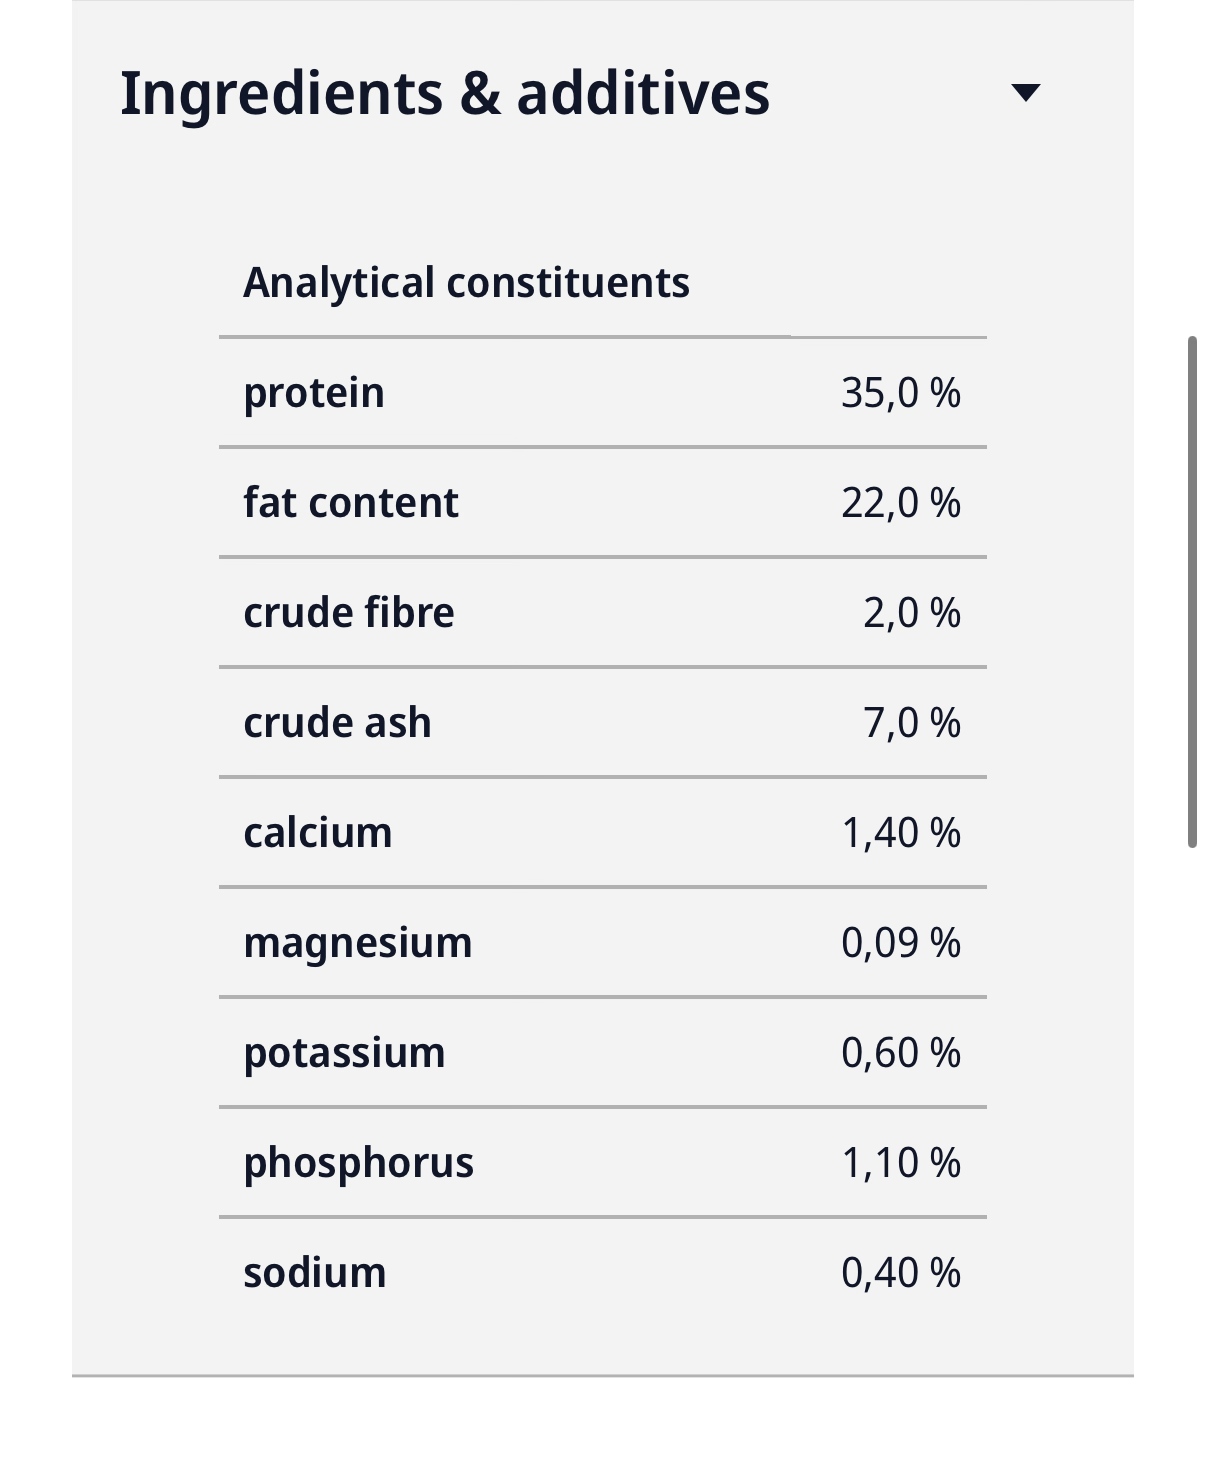Click the 0,09 % magnesium value

click(901, 943)
